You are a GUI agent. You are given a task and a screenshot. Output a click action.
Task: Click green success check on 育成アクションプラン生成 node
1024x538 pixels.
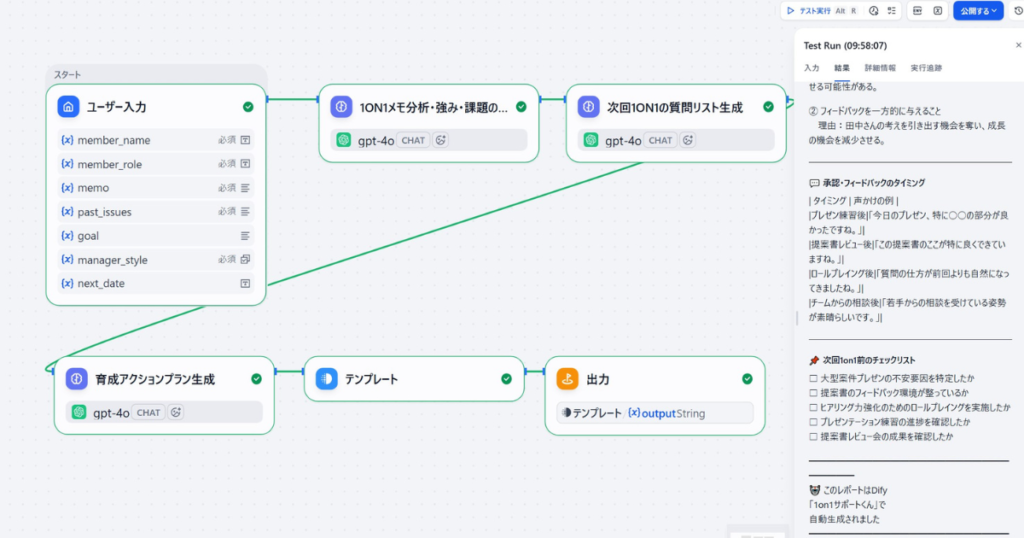(257, 379)
